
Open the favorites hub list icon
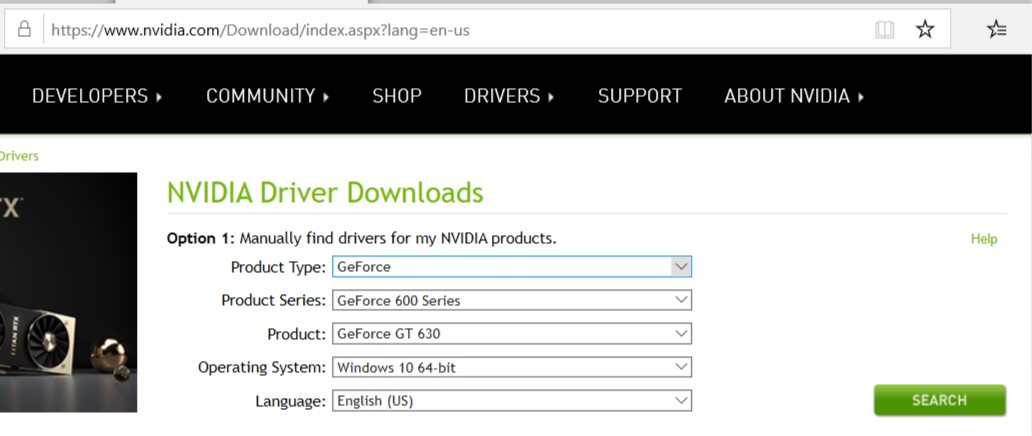996,29
